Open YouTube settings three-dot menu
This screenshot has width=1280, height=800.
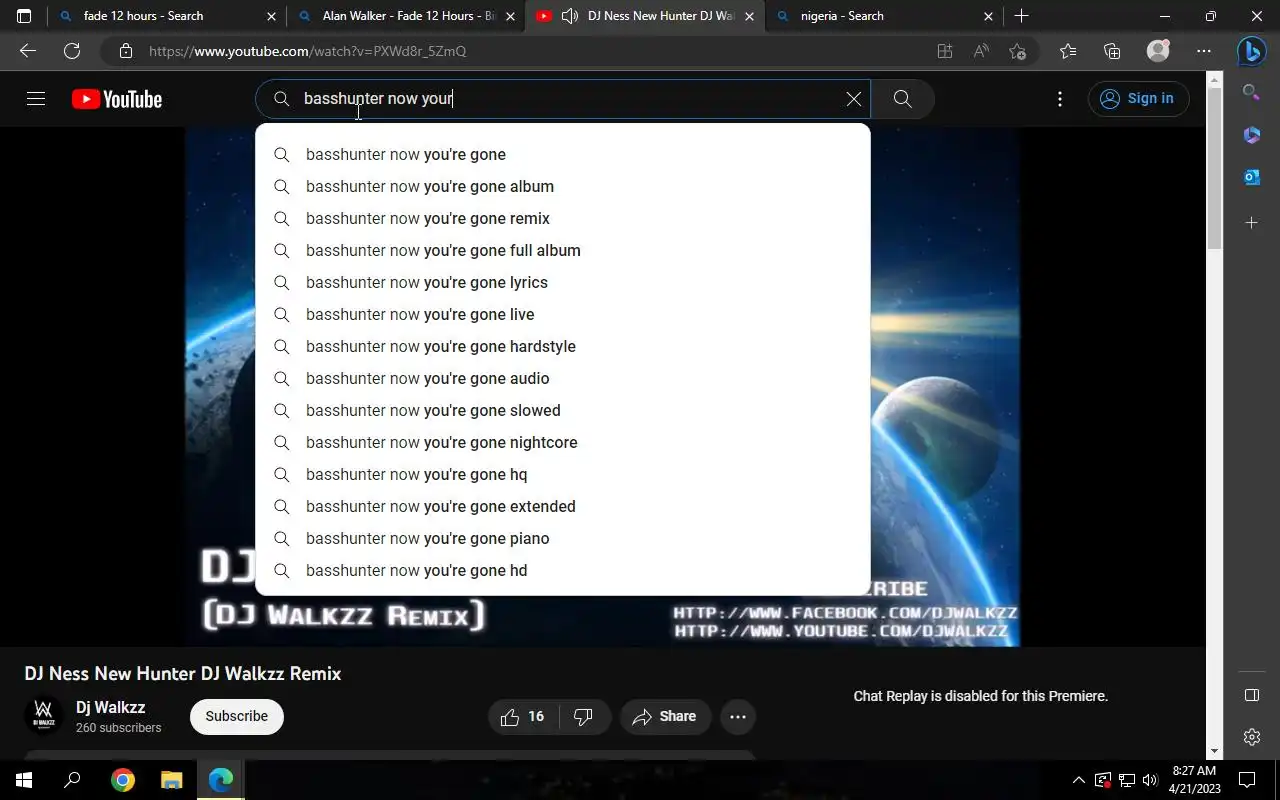point(1060,99)
